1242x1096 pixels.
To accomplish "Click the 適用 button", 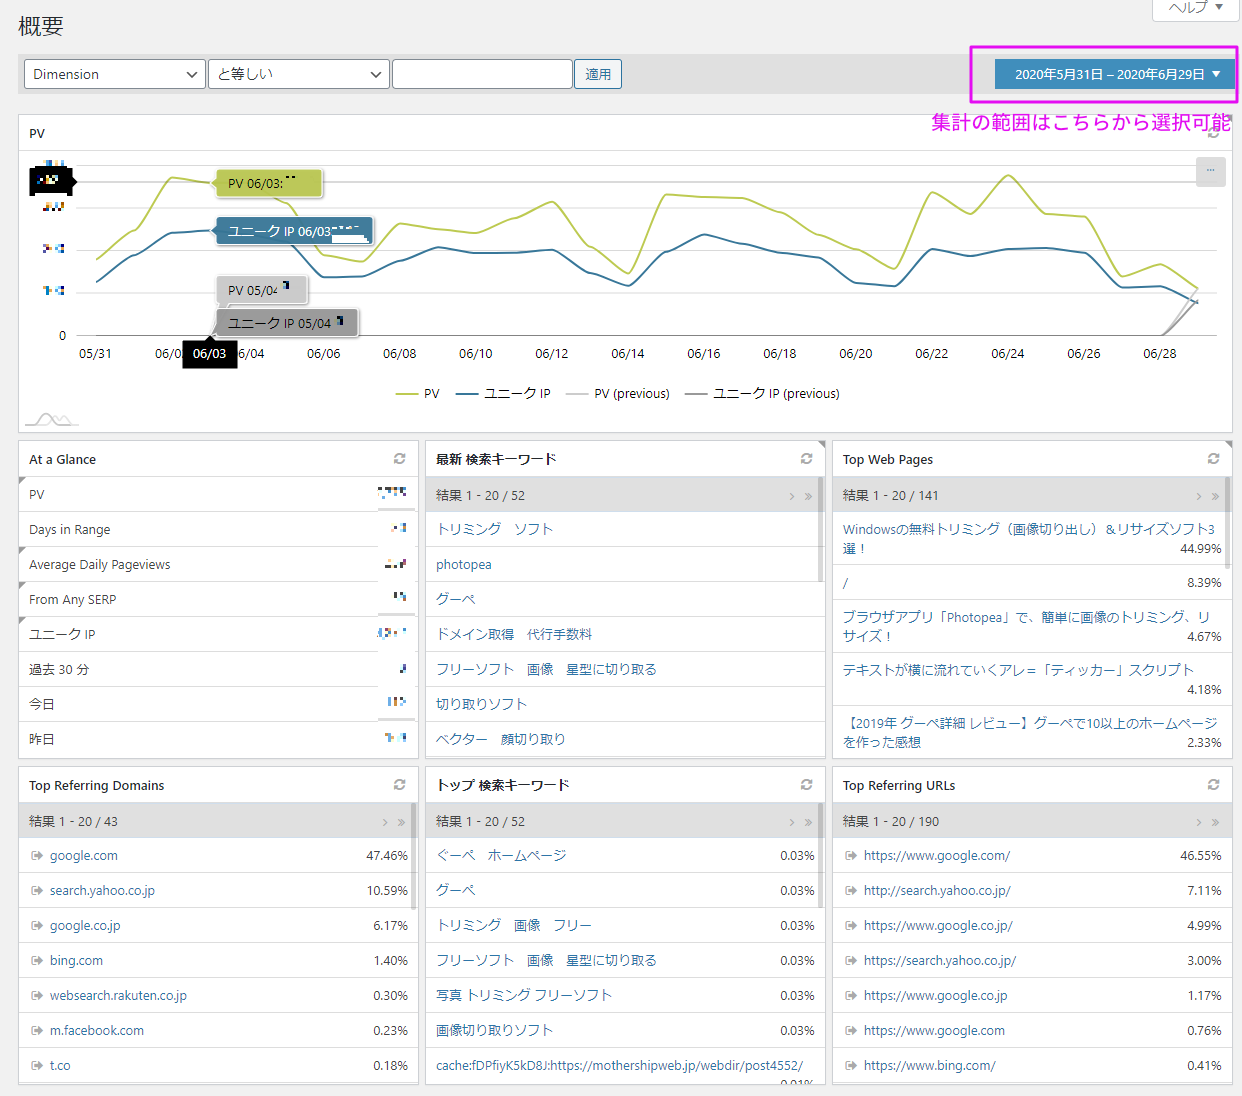I will coord(598,74).
